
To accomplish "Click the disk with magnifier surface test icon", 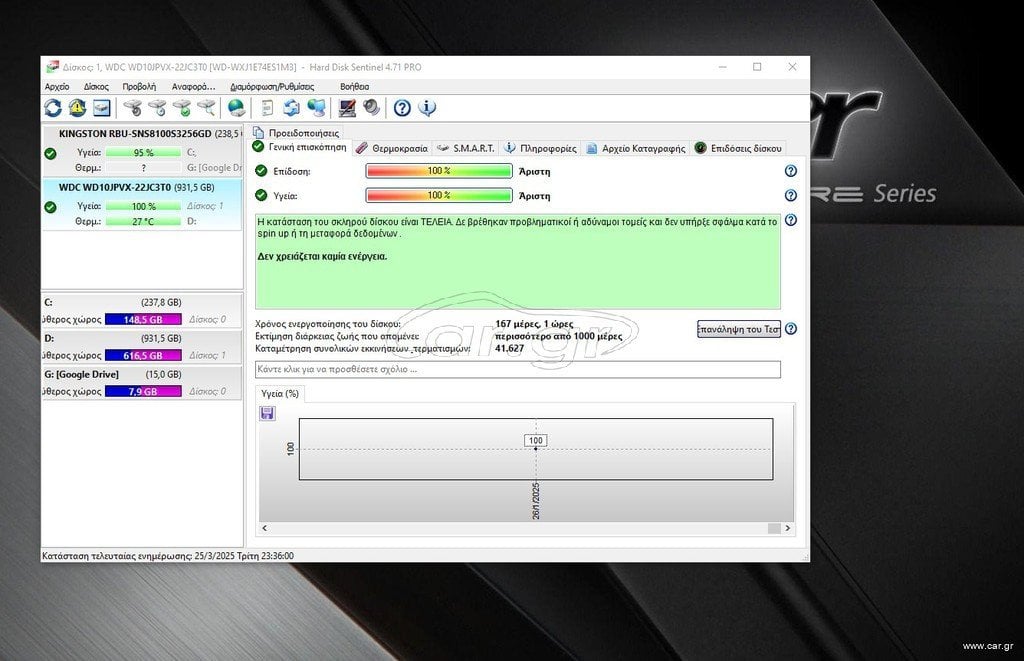I will (x=206, y=108).
